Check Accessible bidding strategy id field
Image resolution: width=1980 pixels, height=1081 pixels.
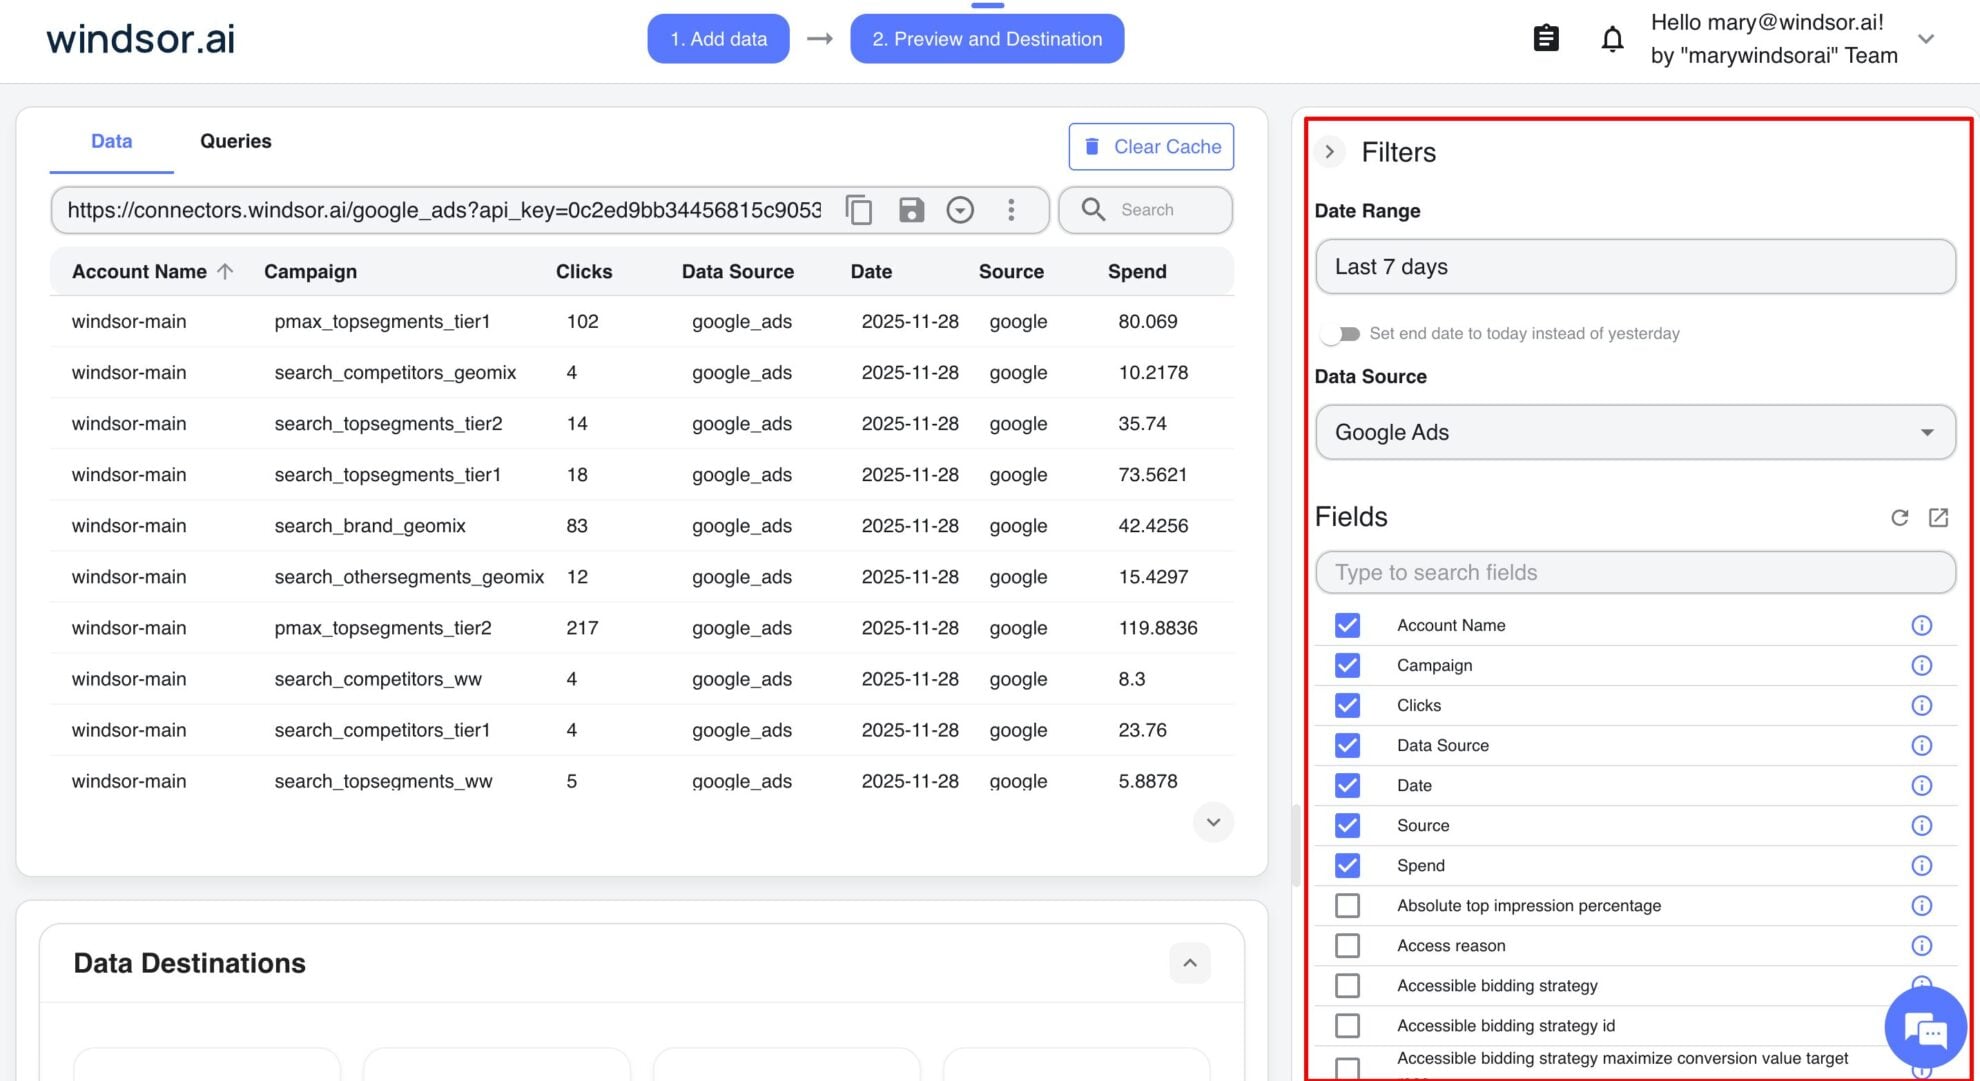coord(1347,1025)
